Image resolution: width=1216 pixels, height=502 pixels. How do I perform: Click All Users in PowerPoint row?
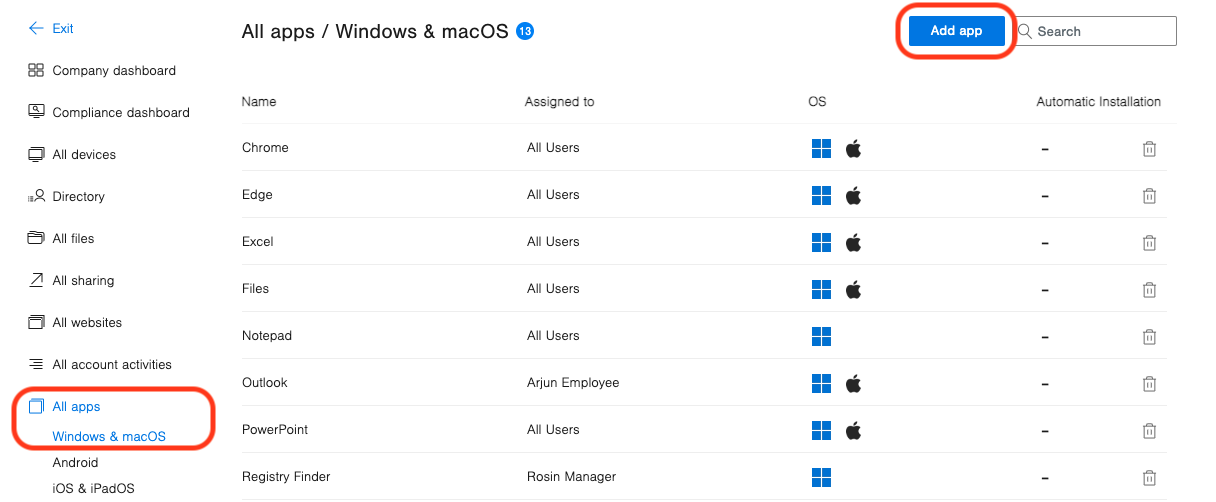click(x=553, y=430)
